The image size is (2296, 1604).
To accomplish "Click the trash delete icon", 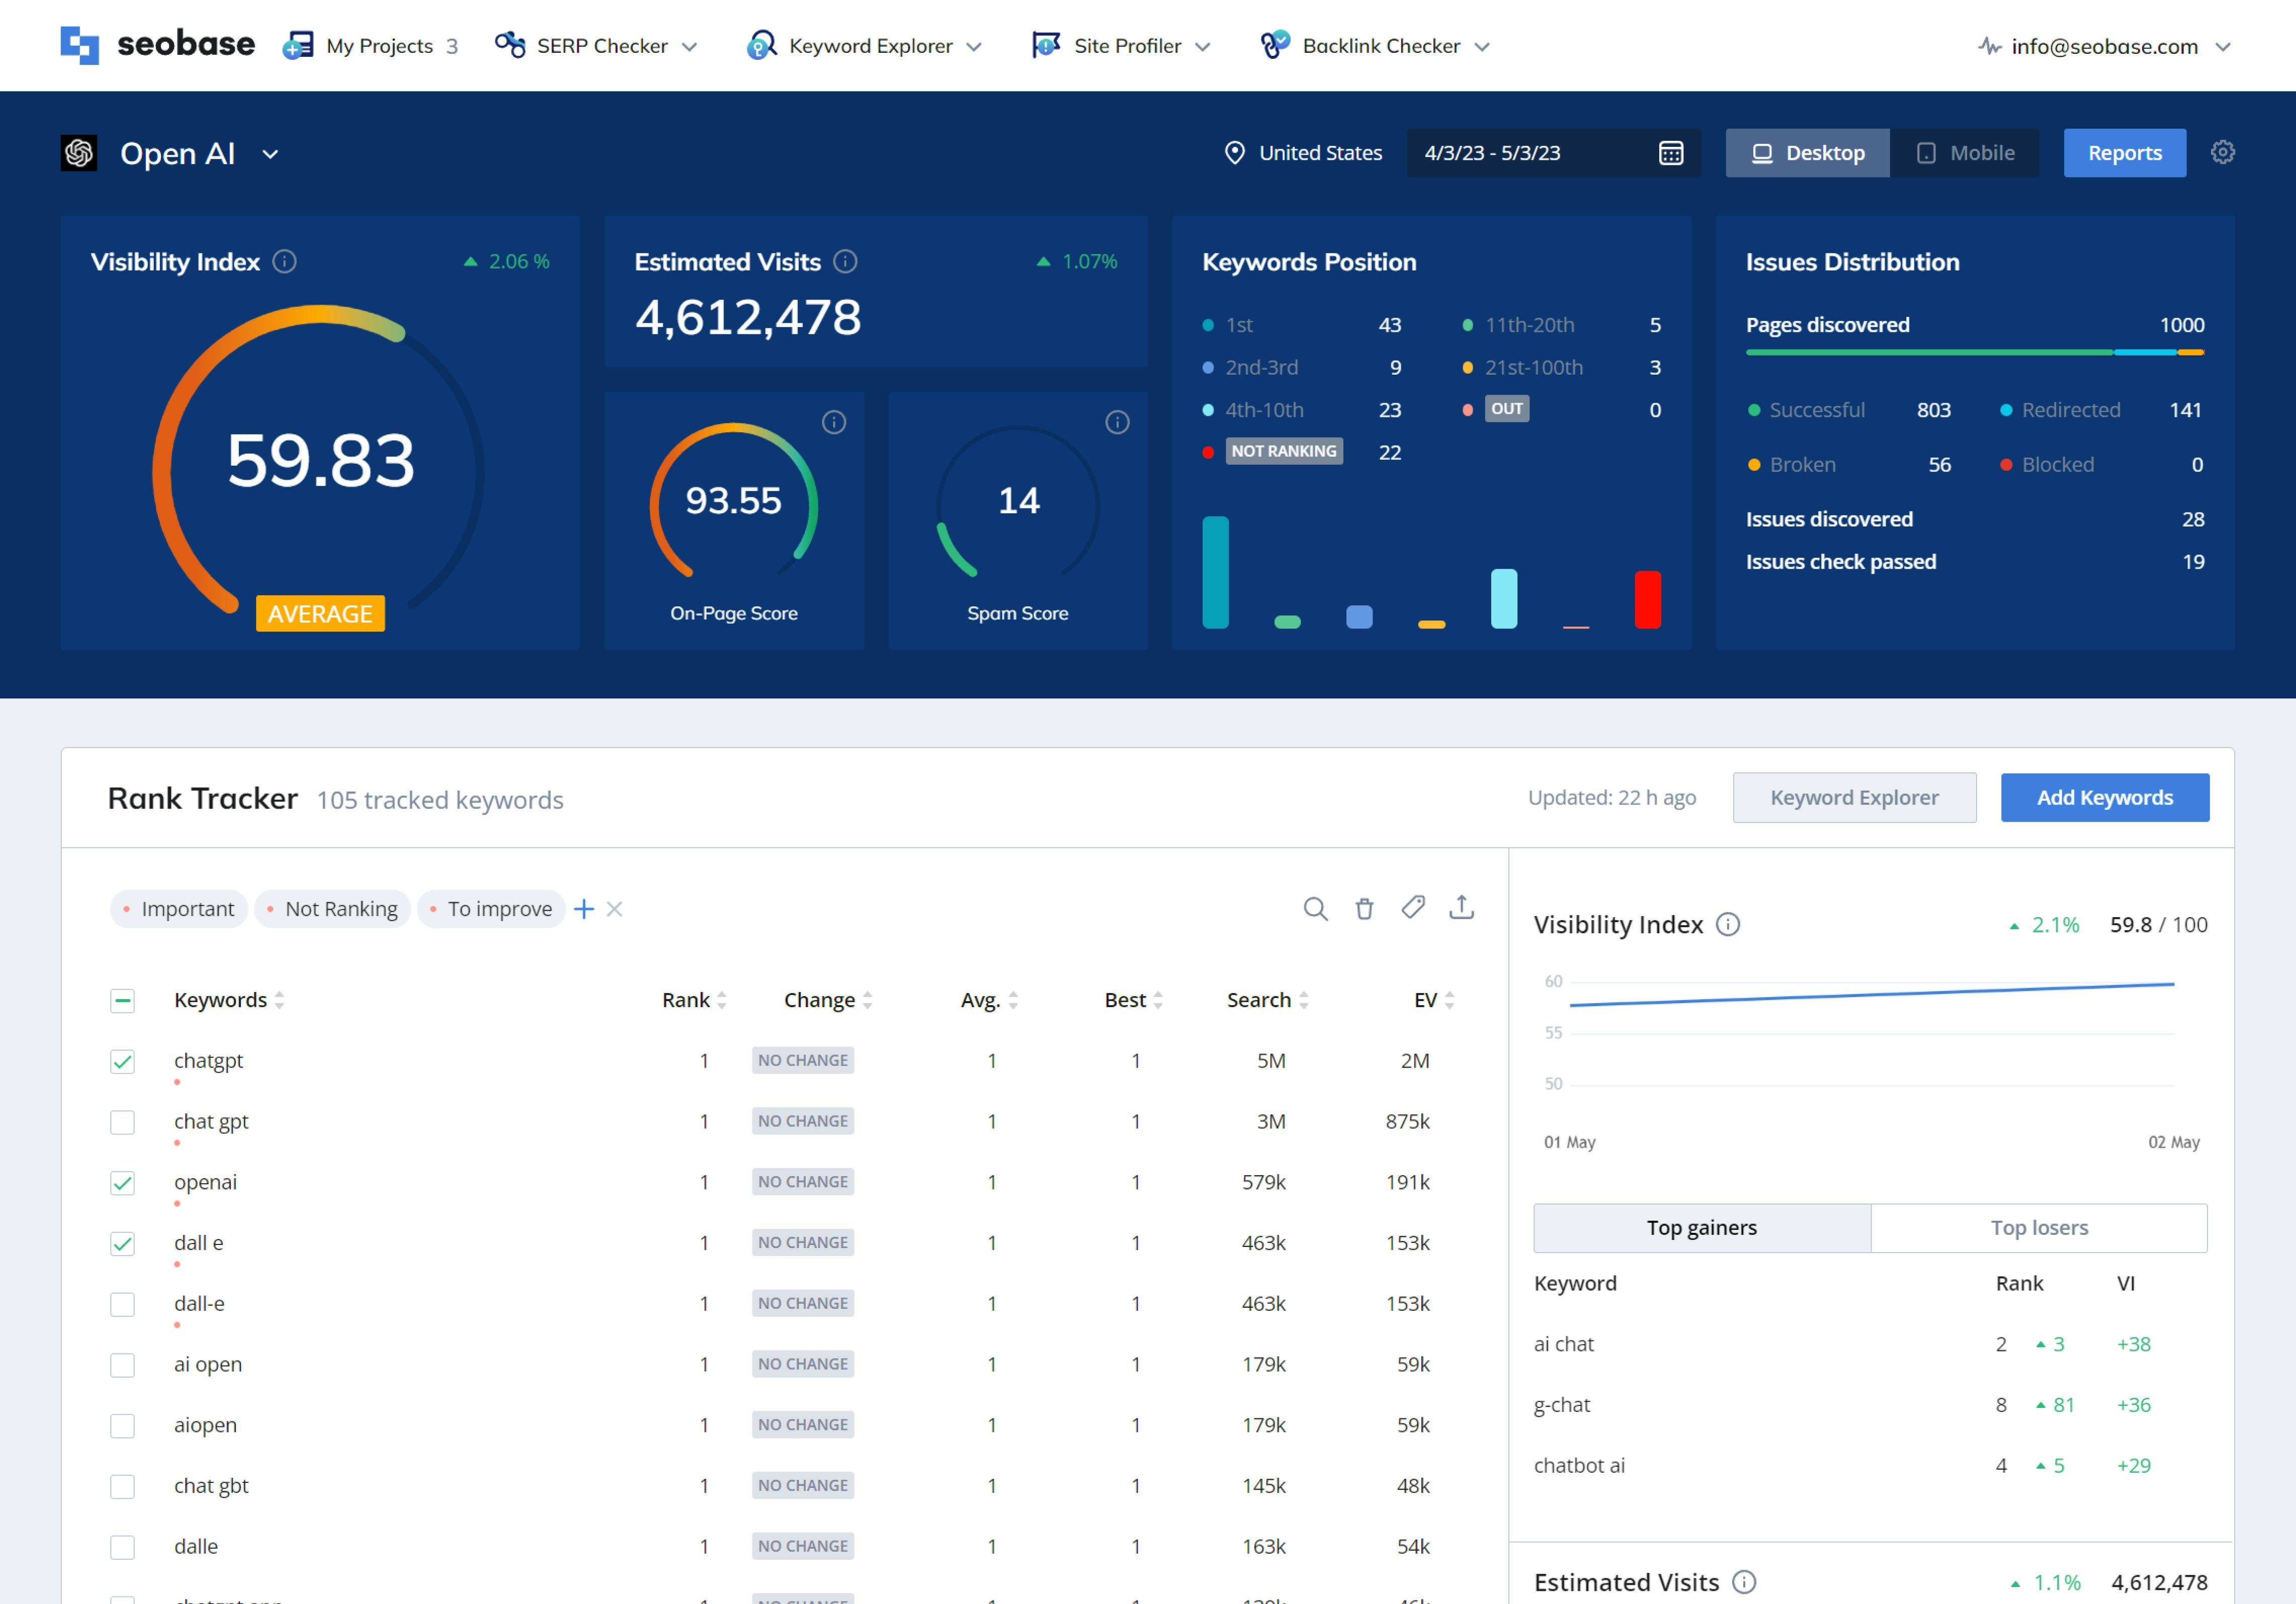I will click(x=1364, y=908).
